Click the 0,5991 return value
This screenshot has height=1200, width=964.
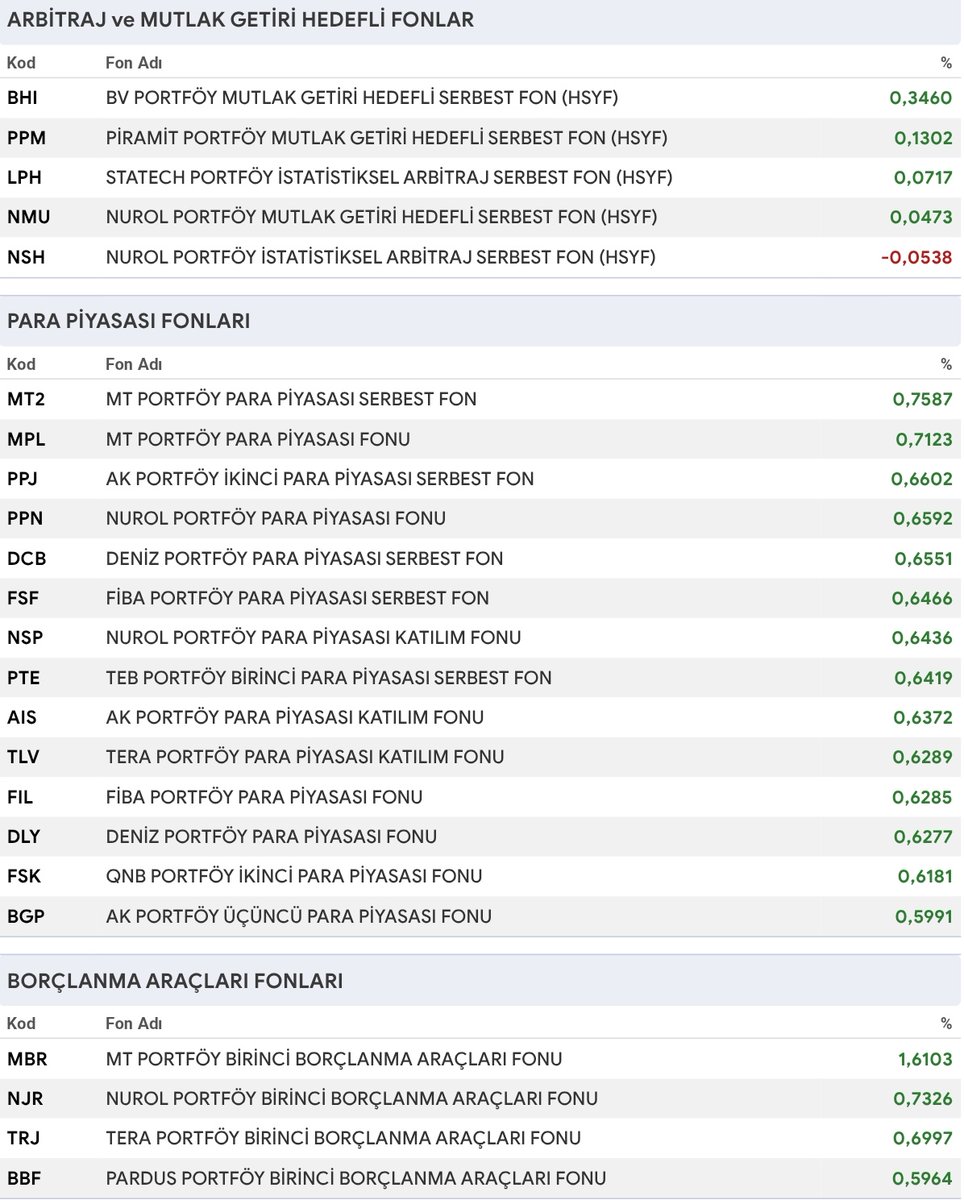coord(923,916)
